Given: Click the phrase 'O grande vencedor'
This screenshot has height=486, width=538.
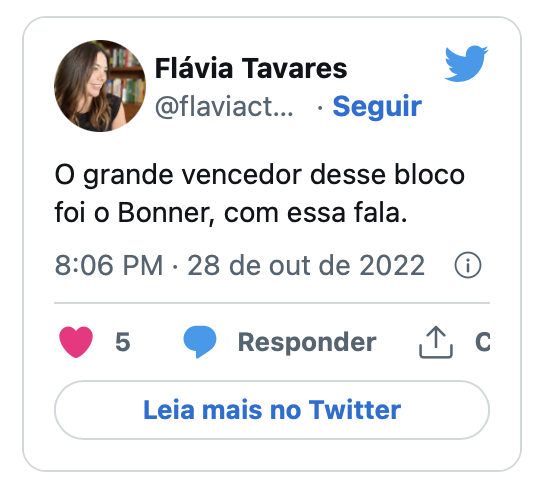Looking at the screenshot, I should (x=178, y=176).
